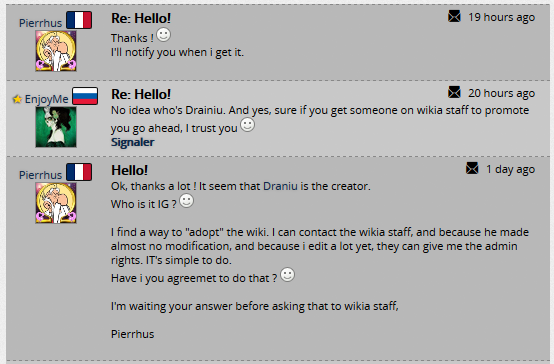Click smiley after 'Who is it IG ?'
The height and width of the screenshot is (364, 554).
point(187,201)
